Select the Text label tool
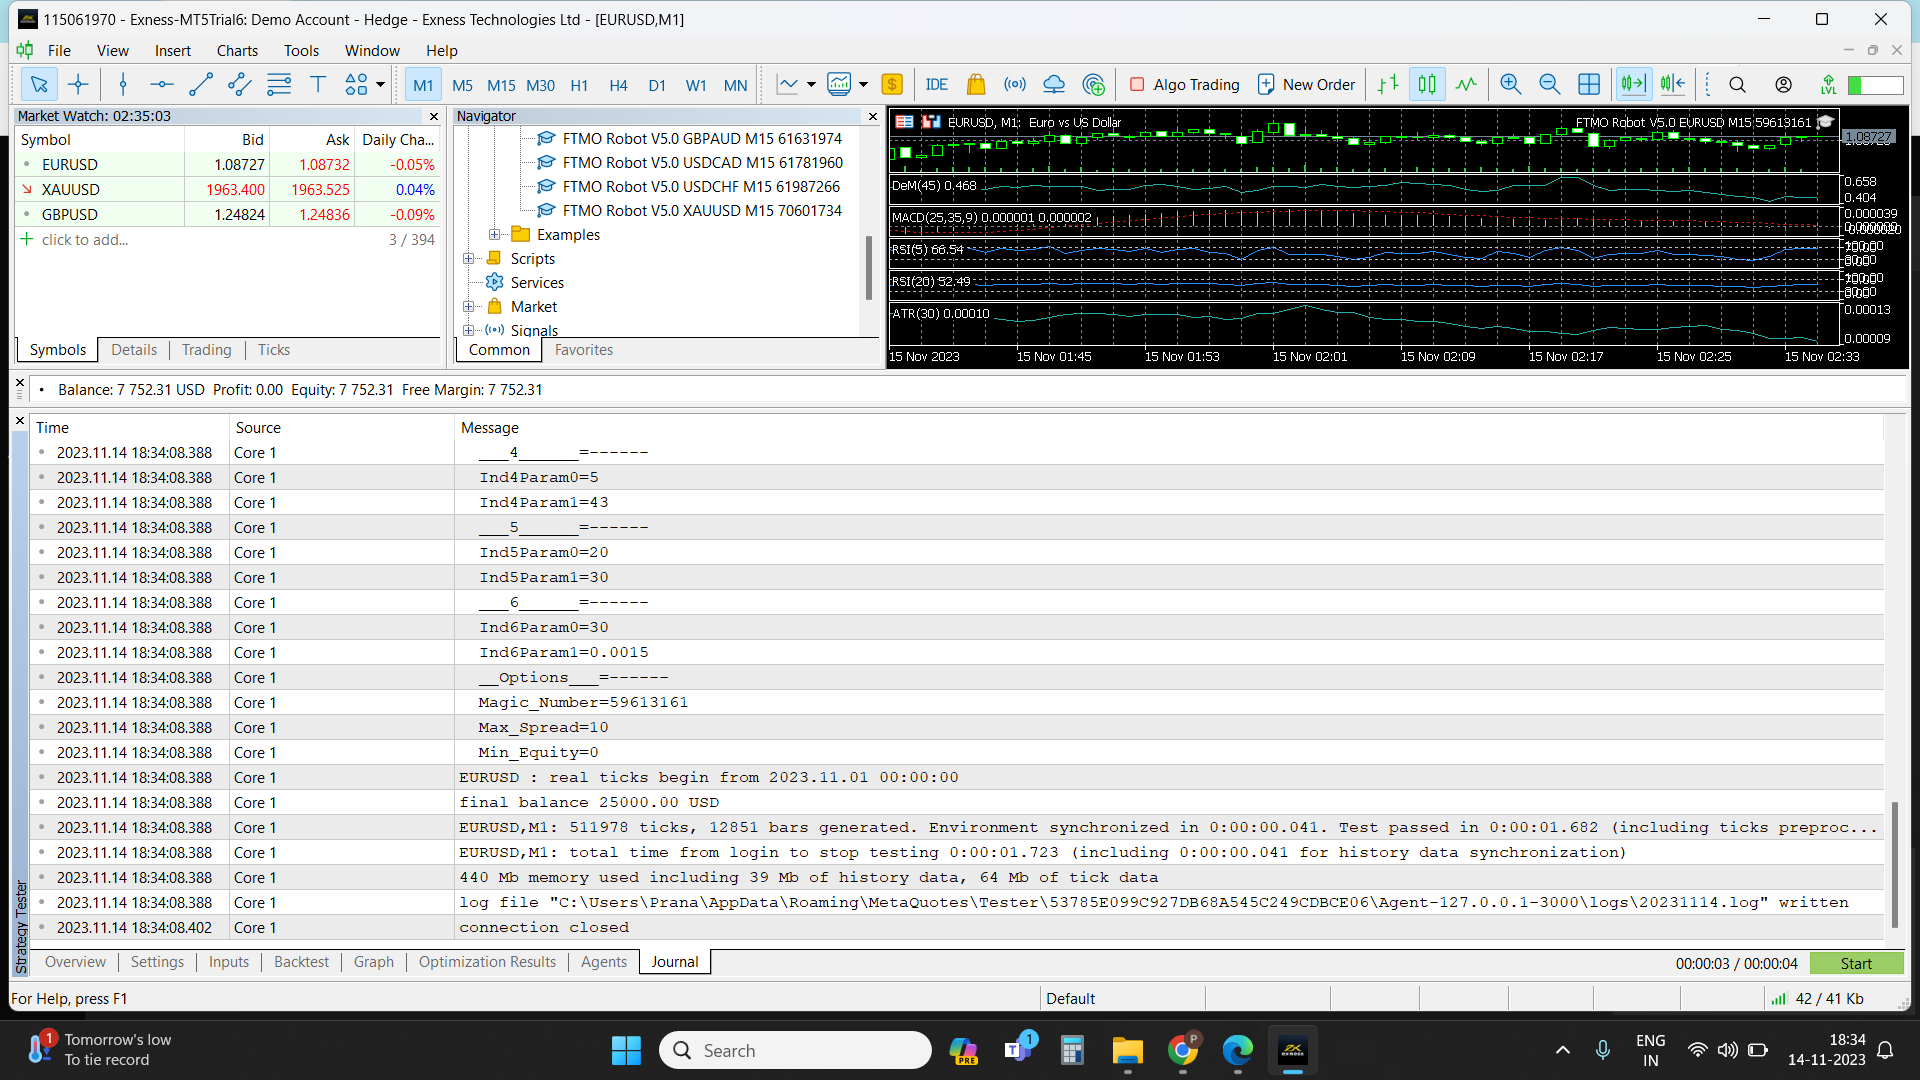 (x=318, y=85)
